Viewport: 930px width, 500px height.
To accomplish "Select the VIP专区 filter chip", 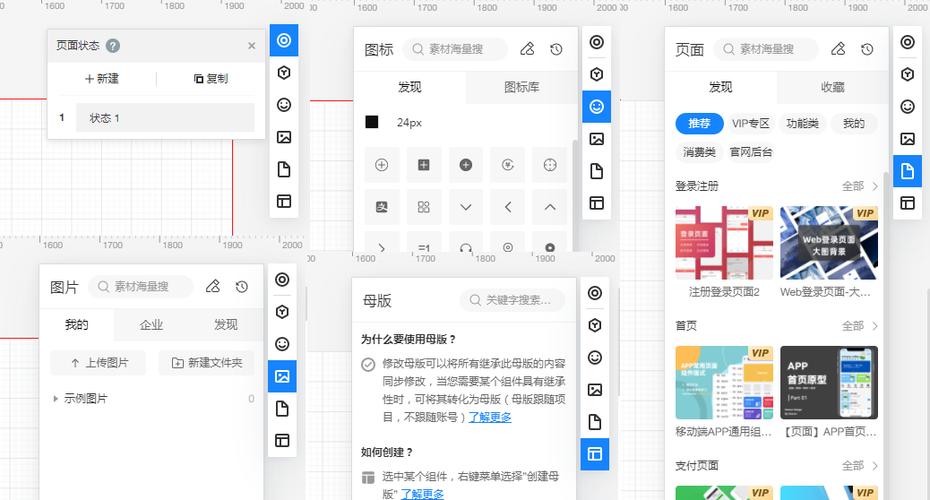I will point(750,123).
